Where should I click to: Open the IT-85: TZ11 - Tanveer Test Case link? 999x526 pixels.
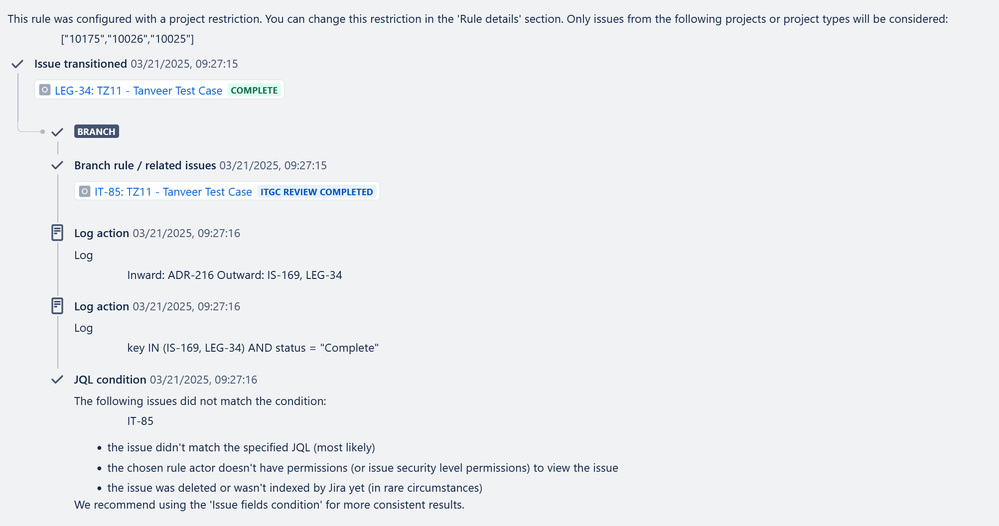173,192
